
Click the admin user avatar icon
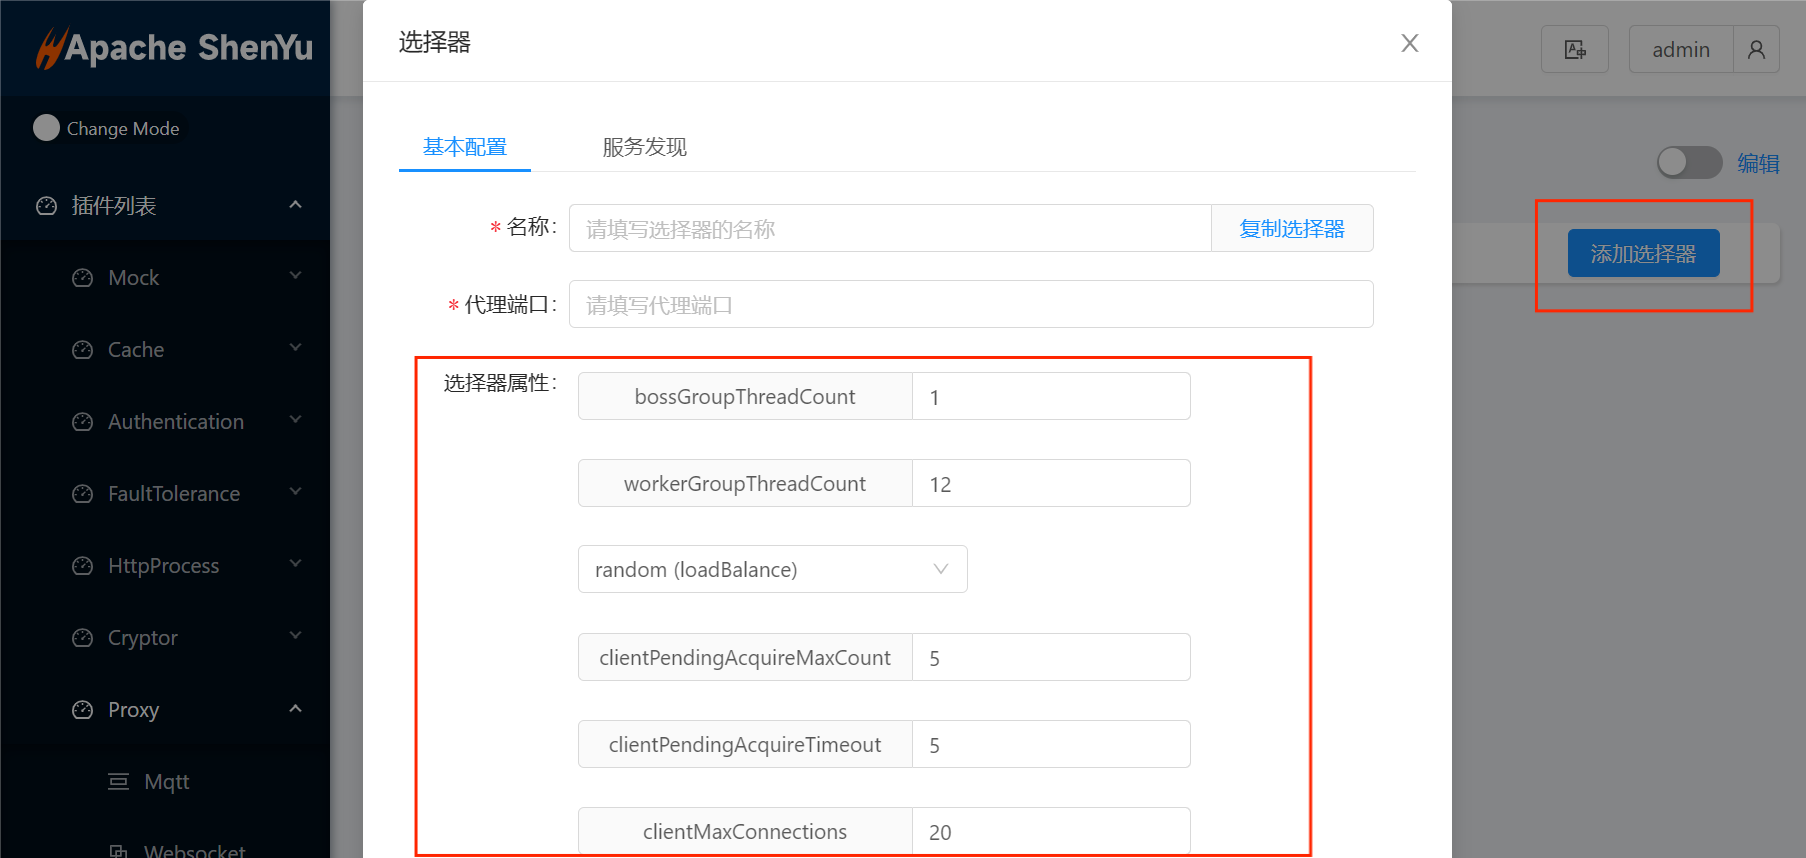pos(1756,50)
